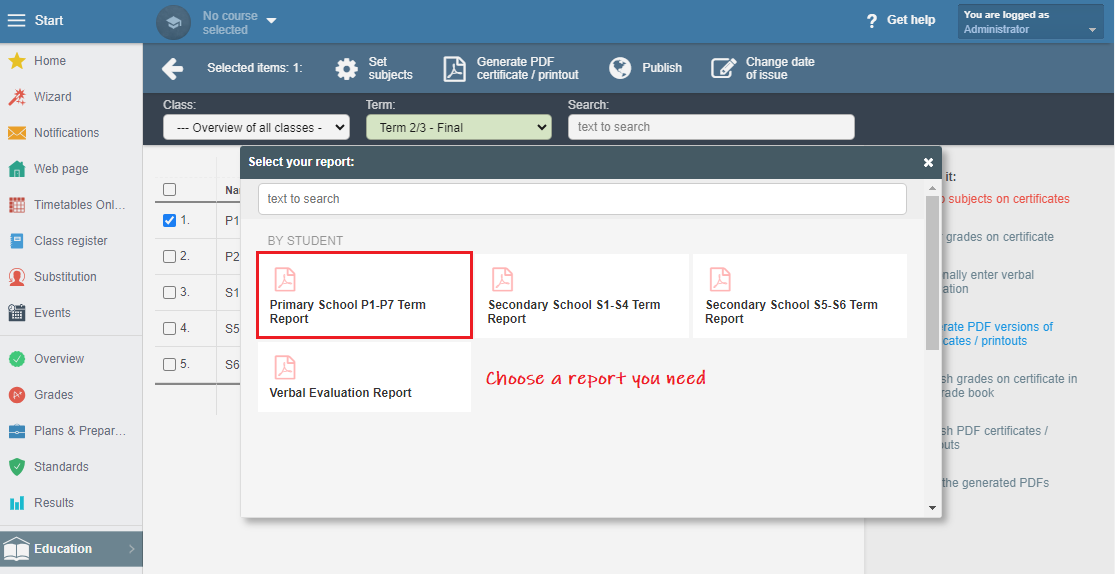Click the PDF versions of certificates link
This screenshot has width=1115, height=574.
pos(996,334)
